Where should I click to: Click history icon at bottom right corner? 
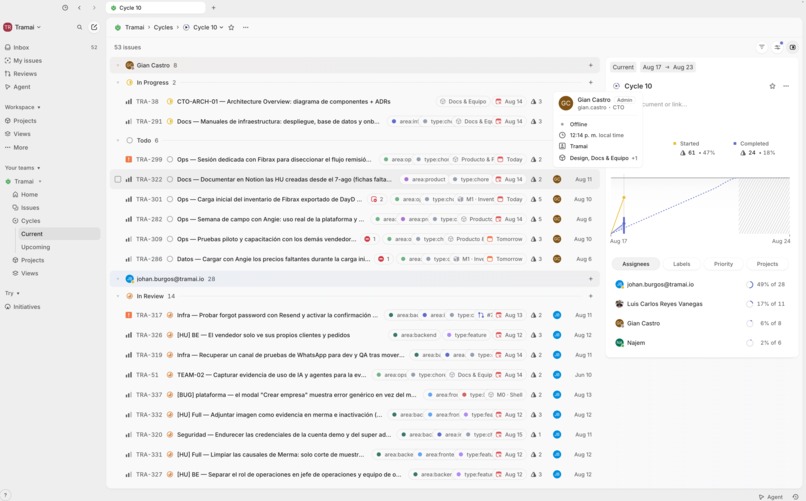point(795,497)
